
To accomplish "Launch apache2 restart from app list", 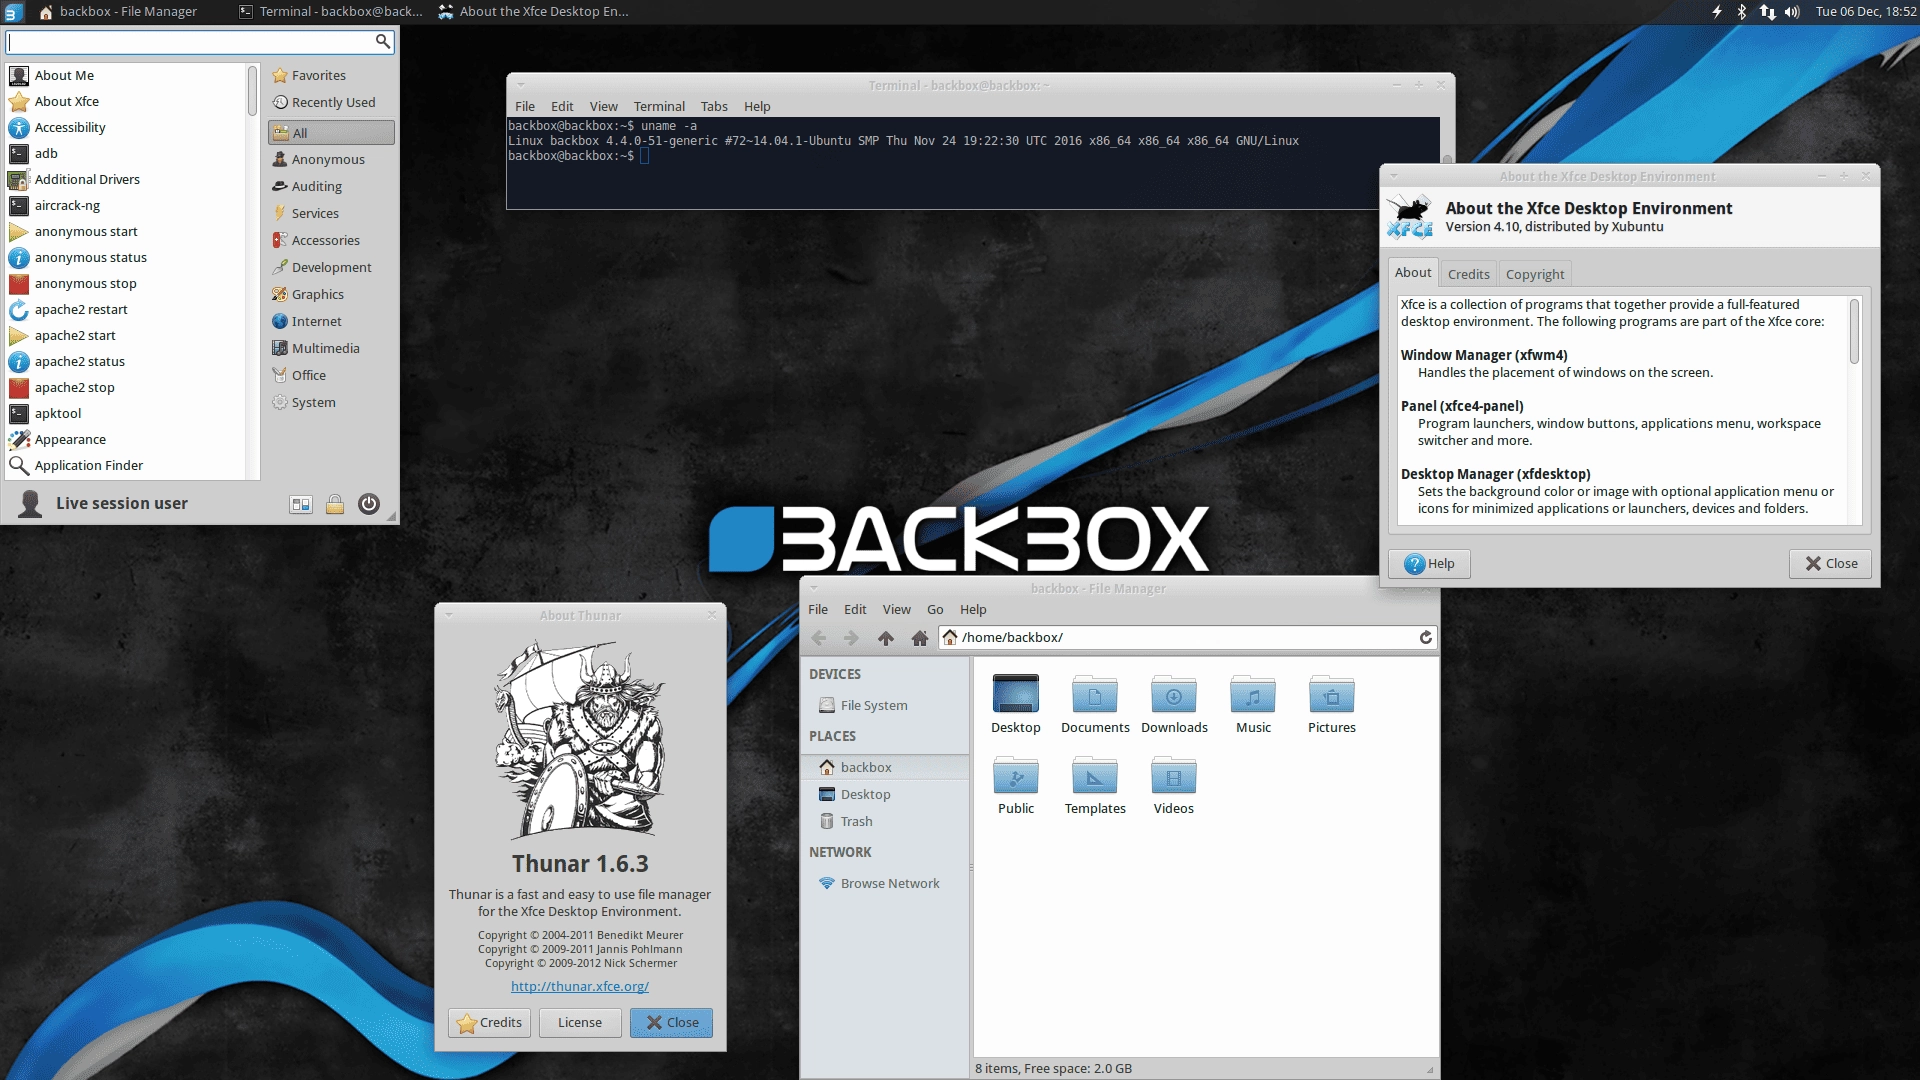I will click(126, 309).
